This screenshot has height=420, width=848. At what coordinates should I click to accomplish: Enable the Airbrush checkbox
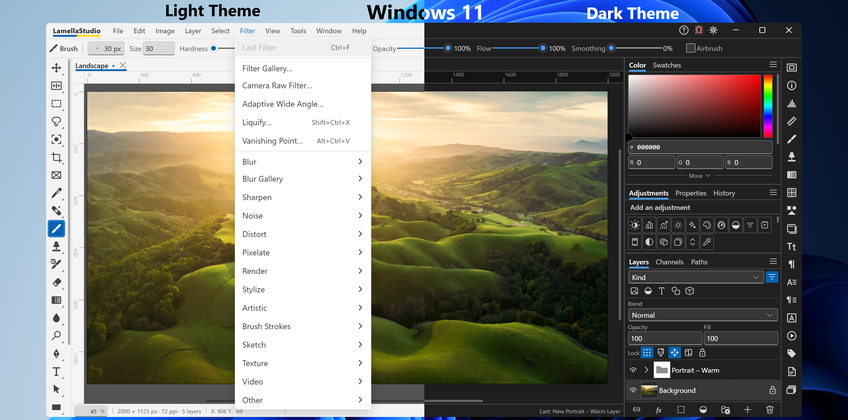[691, 48]
